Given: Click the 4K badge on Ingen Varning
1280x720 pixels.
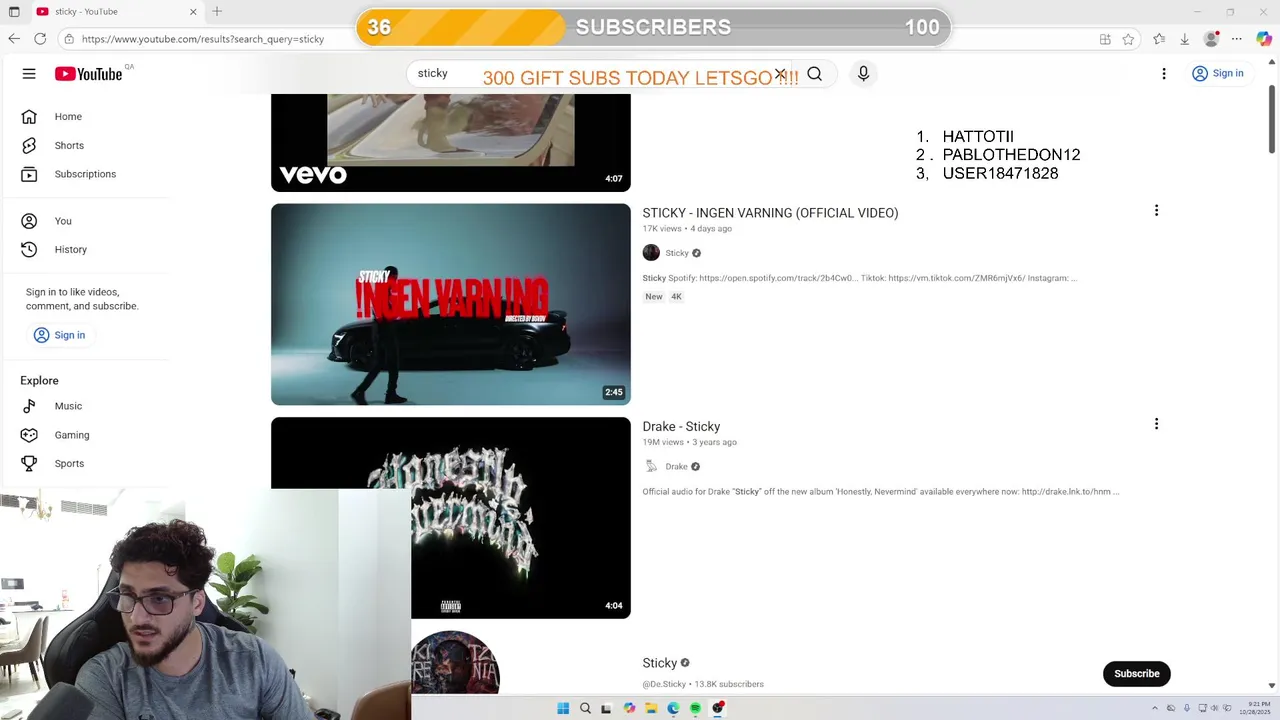Looking at the screenshot, I should click(676, 297).
